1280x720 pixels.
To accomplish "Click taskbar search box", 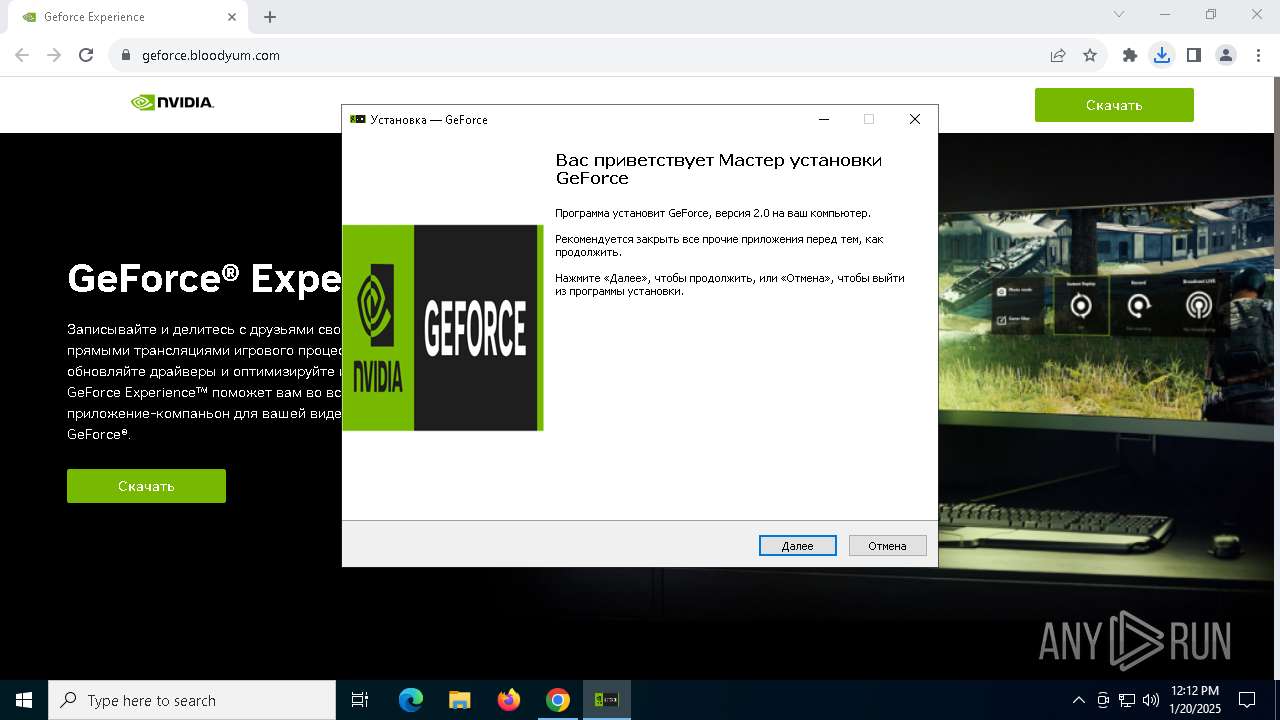I will click(192, 700).
